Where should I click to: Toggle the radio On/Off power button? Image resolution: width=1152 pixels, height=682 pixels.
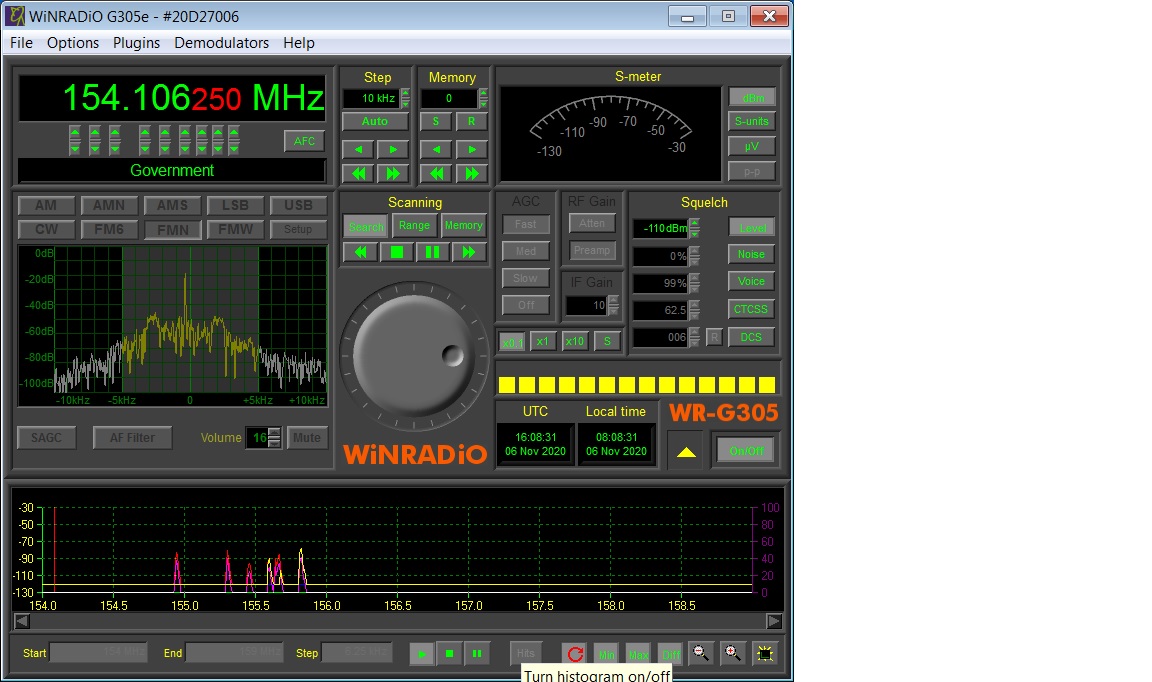click(745, 451)
